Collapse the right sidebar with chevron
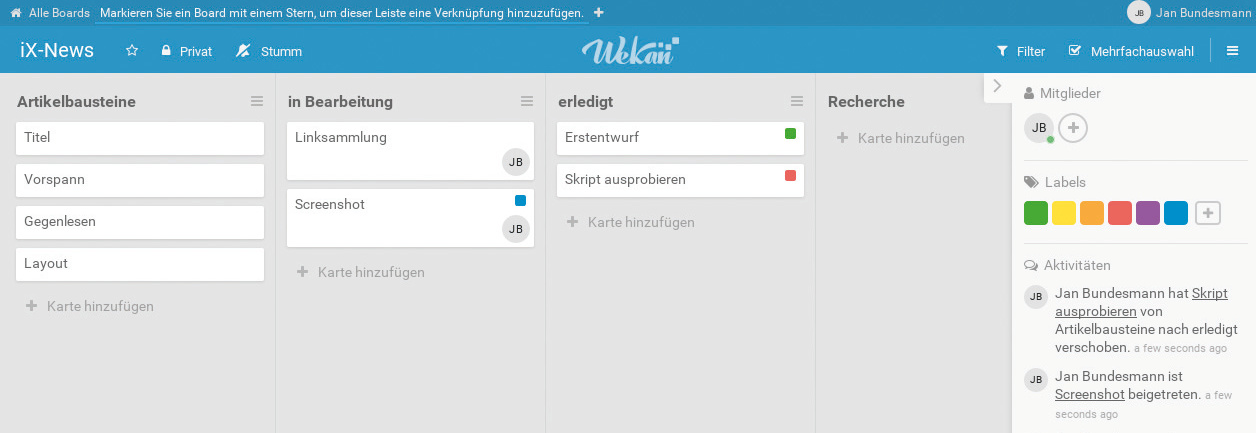The width and height of the screenshot is (1256, 433). 996,87
